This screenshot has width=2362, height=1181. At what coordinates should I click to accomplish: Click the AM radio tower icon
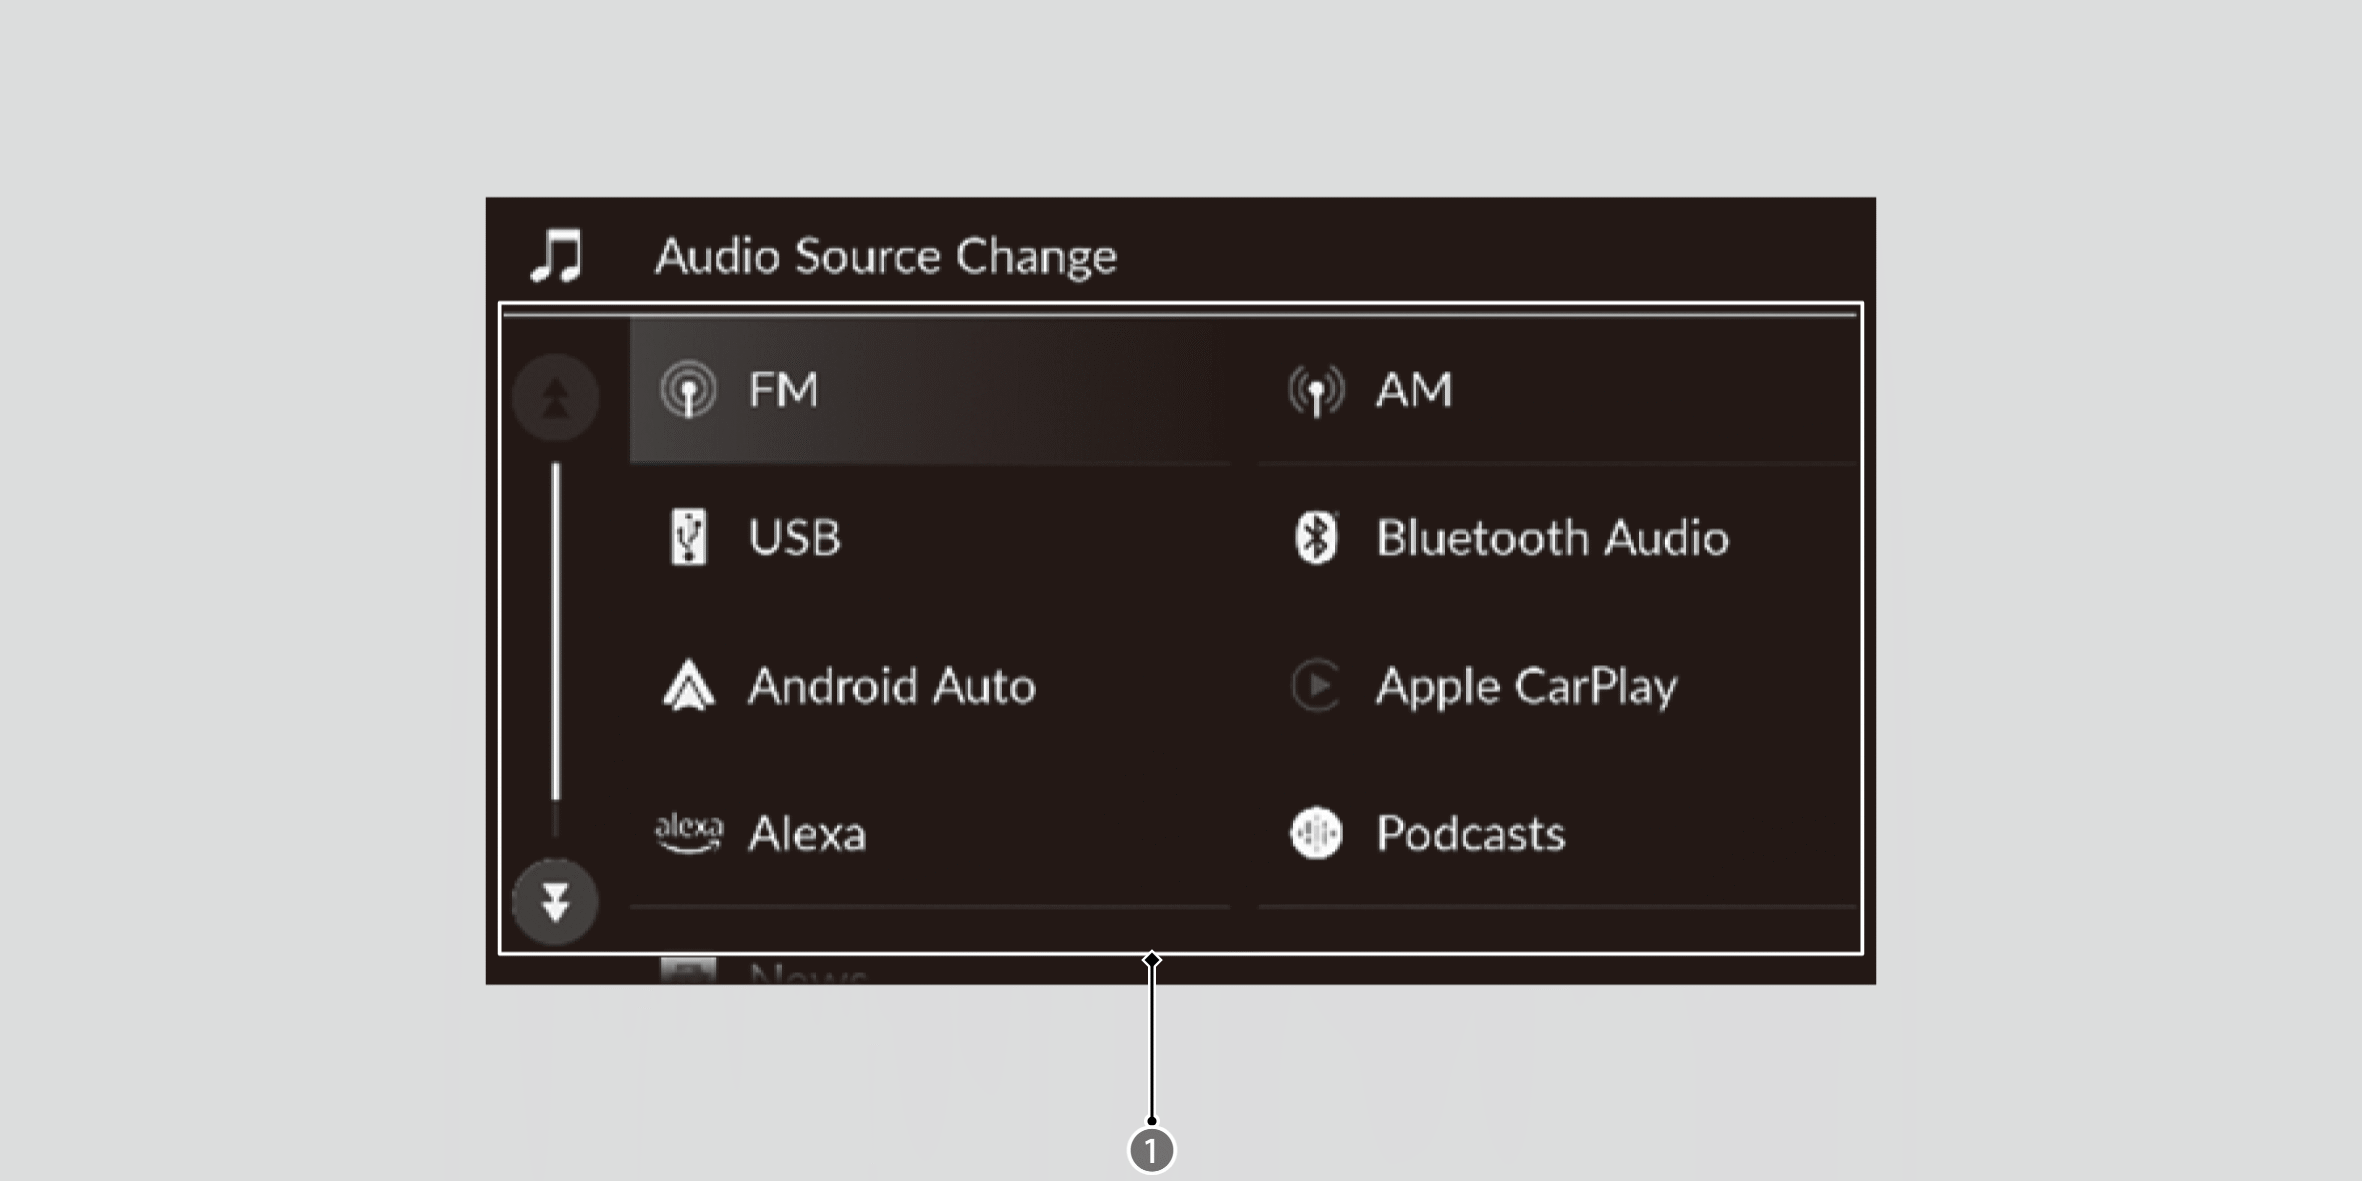[1316, 390]
